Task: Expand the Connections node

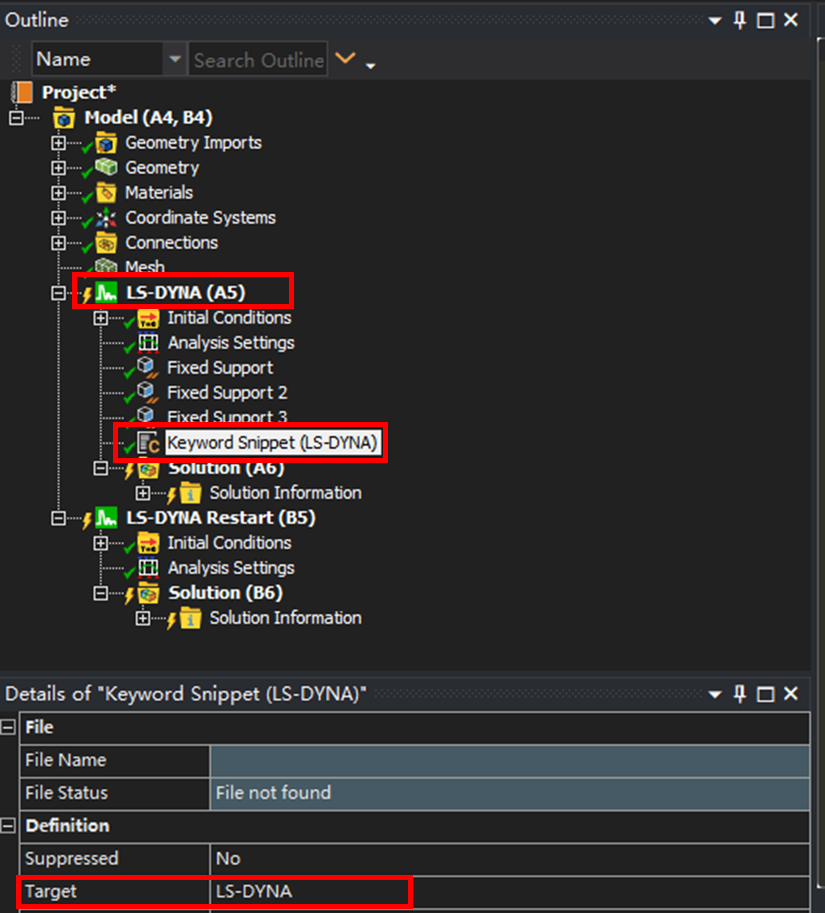Action: click(x=58, y=243)
